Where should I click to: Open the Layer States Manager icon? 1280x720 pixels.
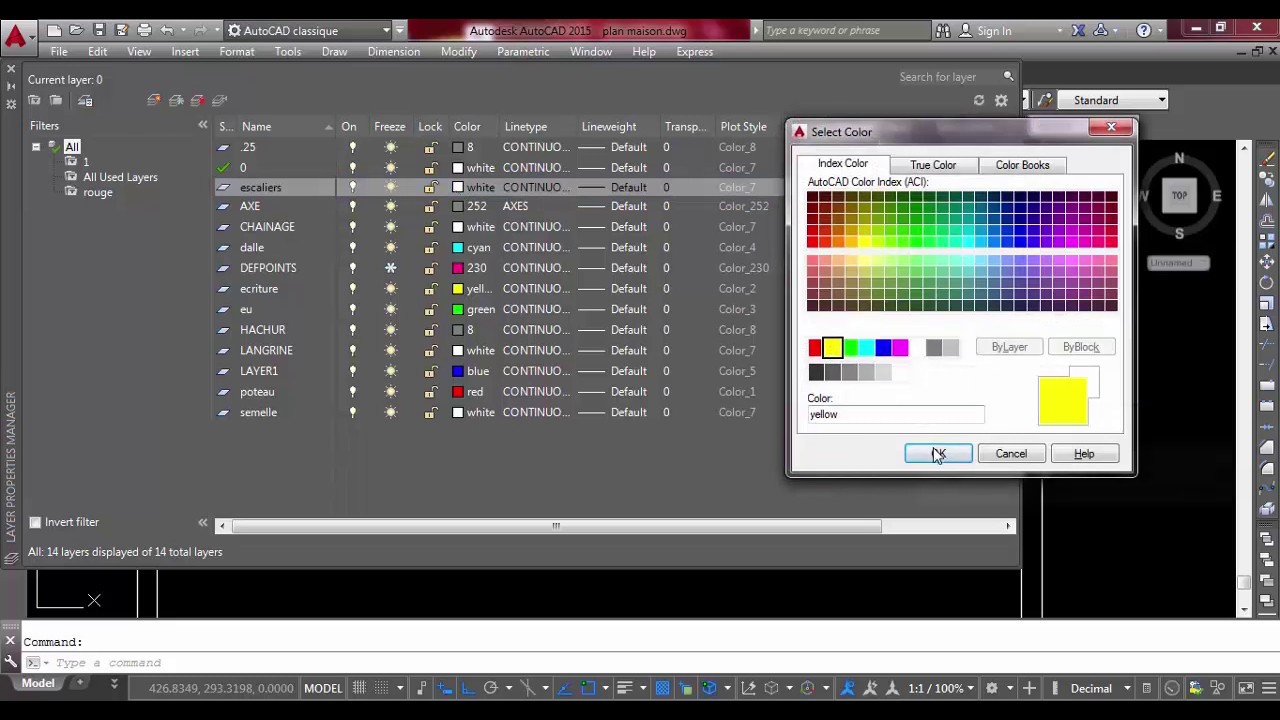pos(85,100)
